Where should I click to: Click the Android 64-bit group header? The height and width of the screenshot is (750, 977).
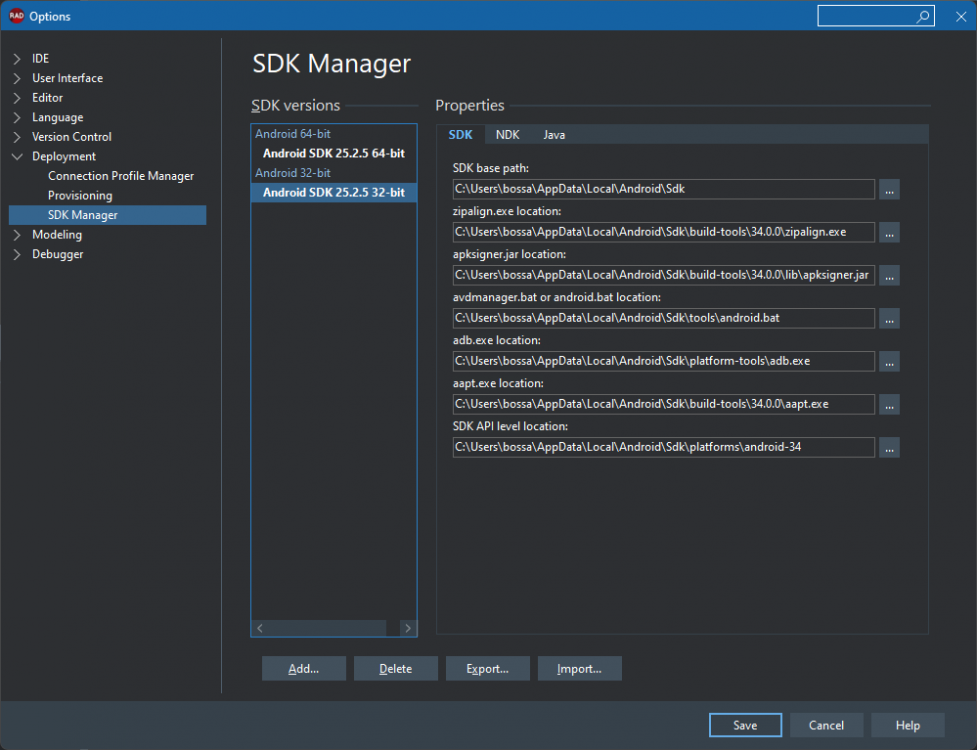[x=293, y=134]
